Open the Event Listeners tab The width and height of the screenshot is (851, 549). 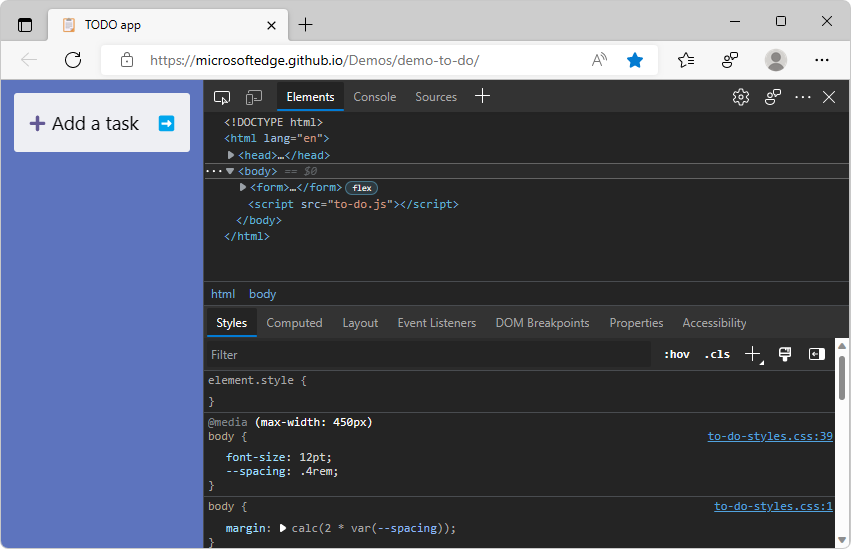pyautogui.click(x=436, y=323)
